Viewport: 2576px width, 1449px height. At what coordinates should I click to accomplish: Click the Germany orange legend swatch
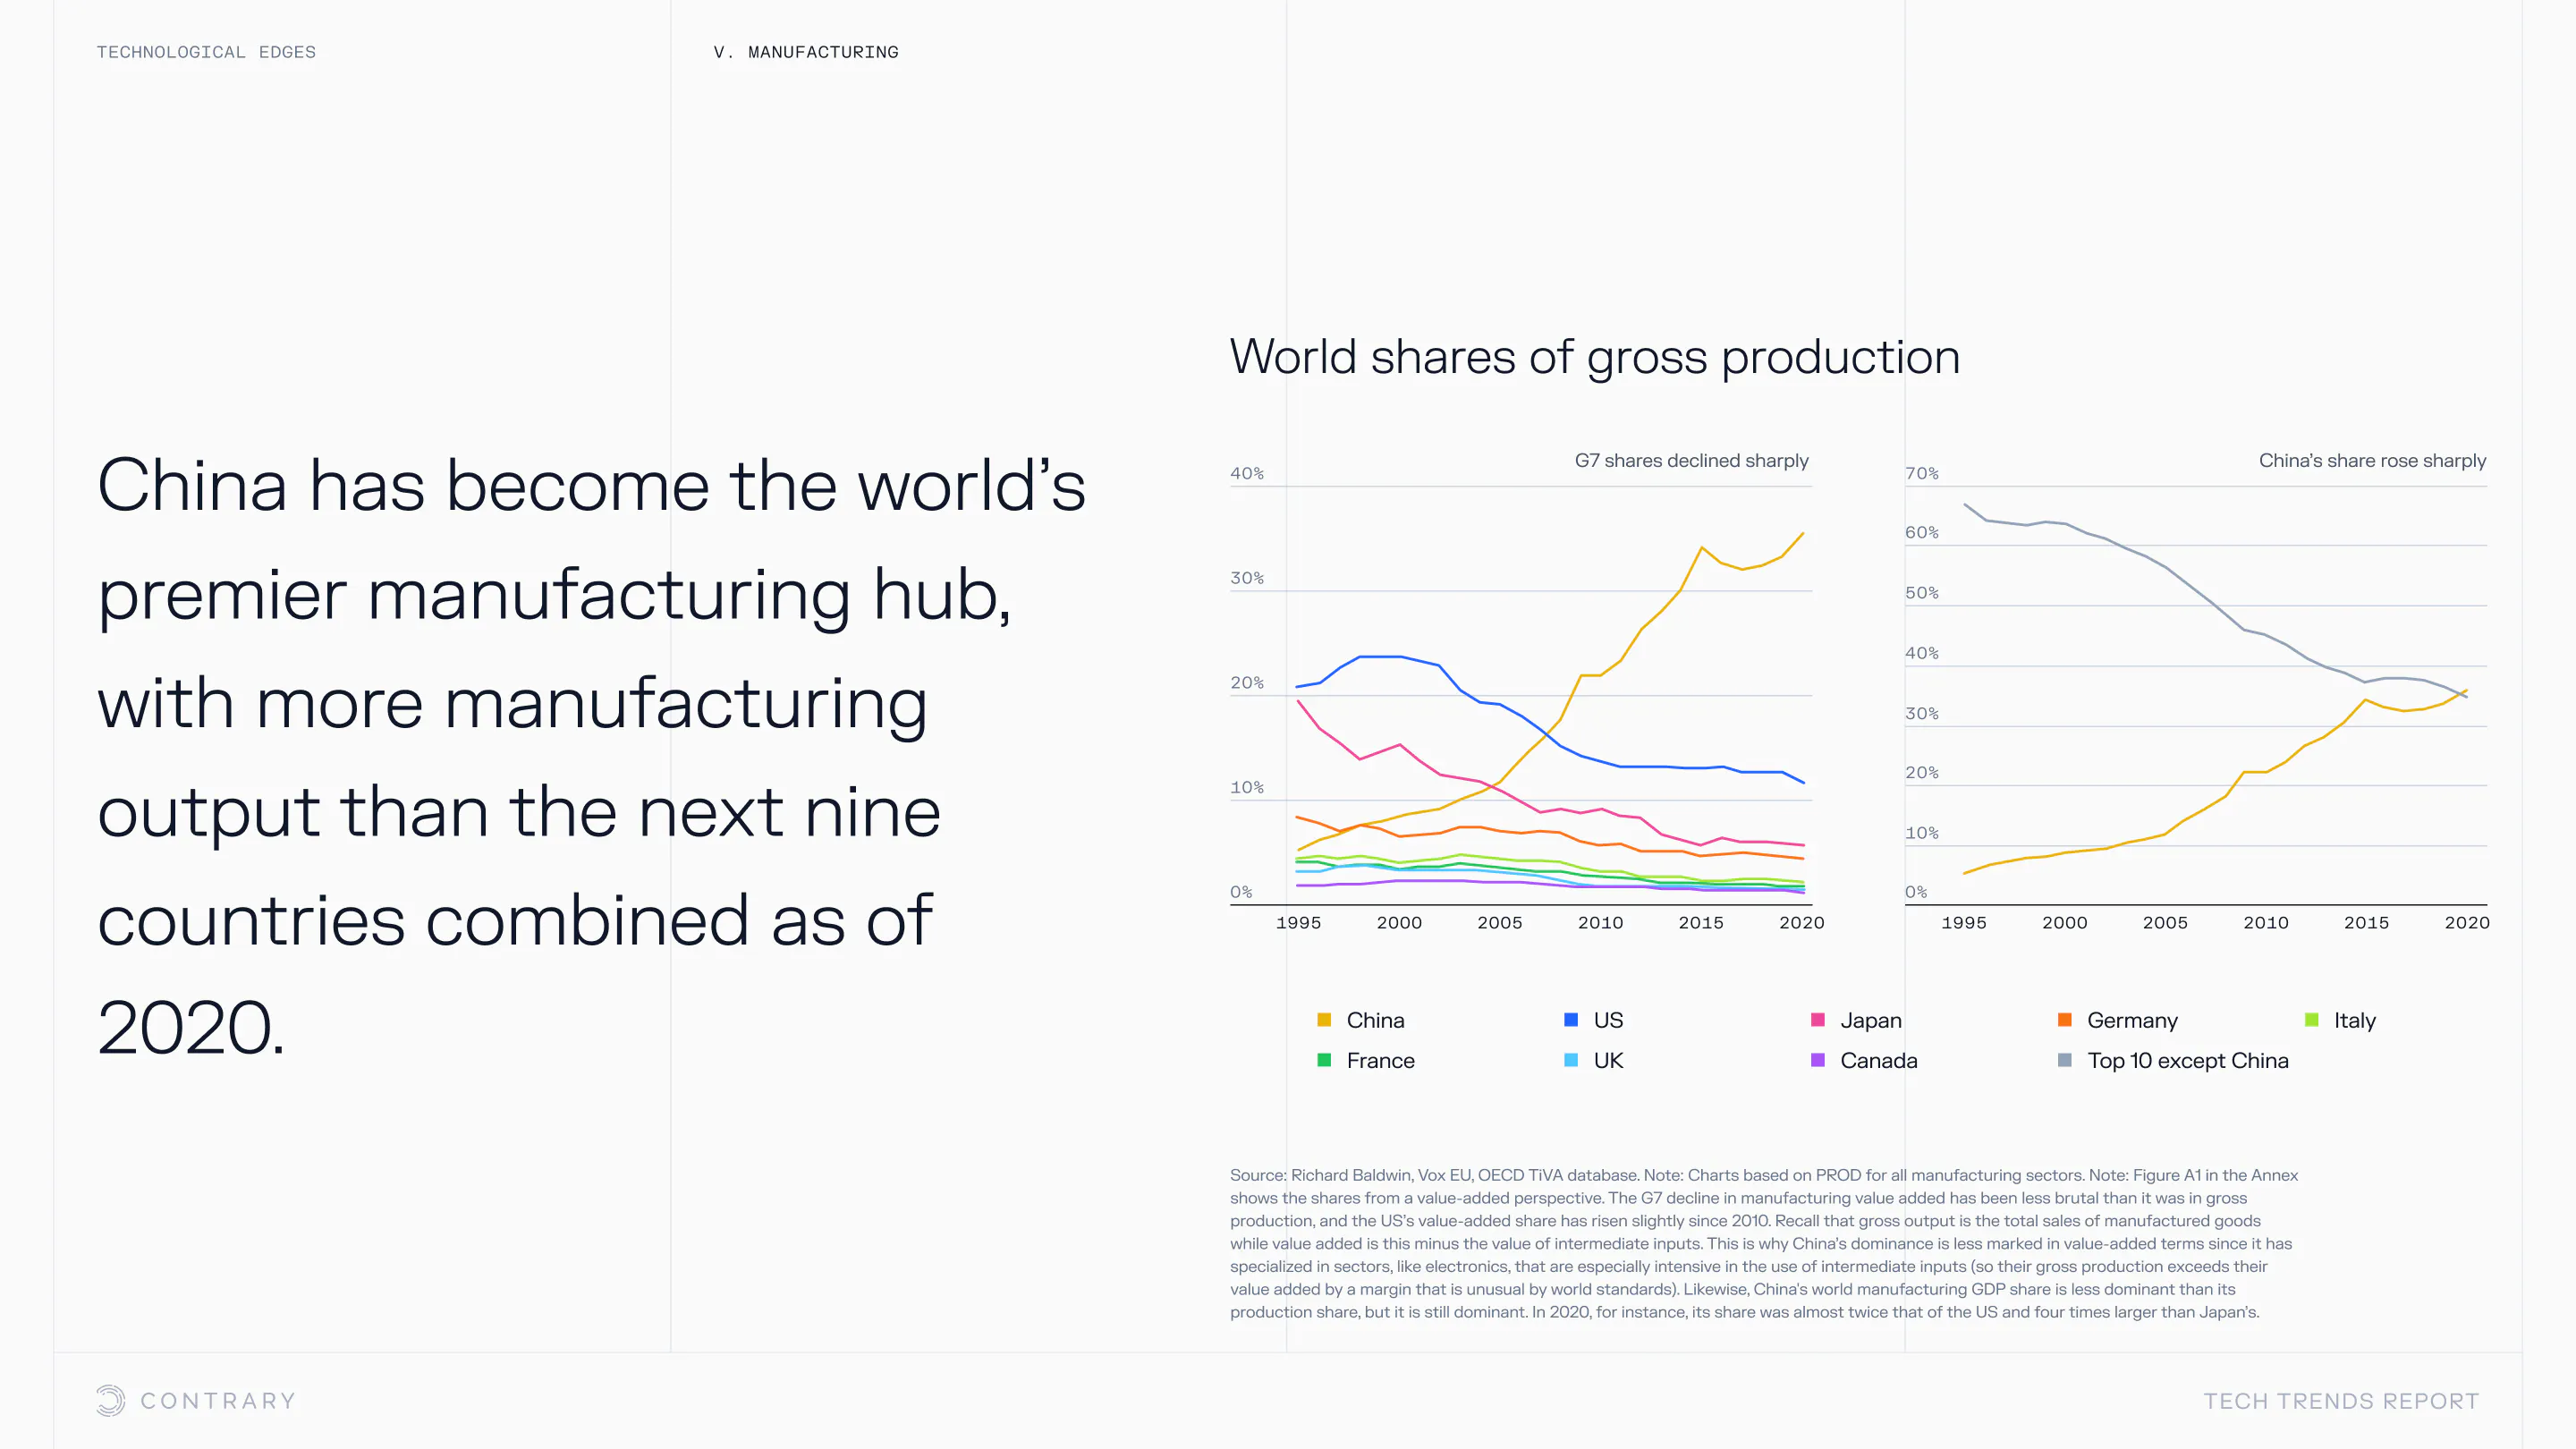2064,1020
